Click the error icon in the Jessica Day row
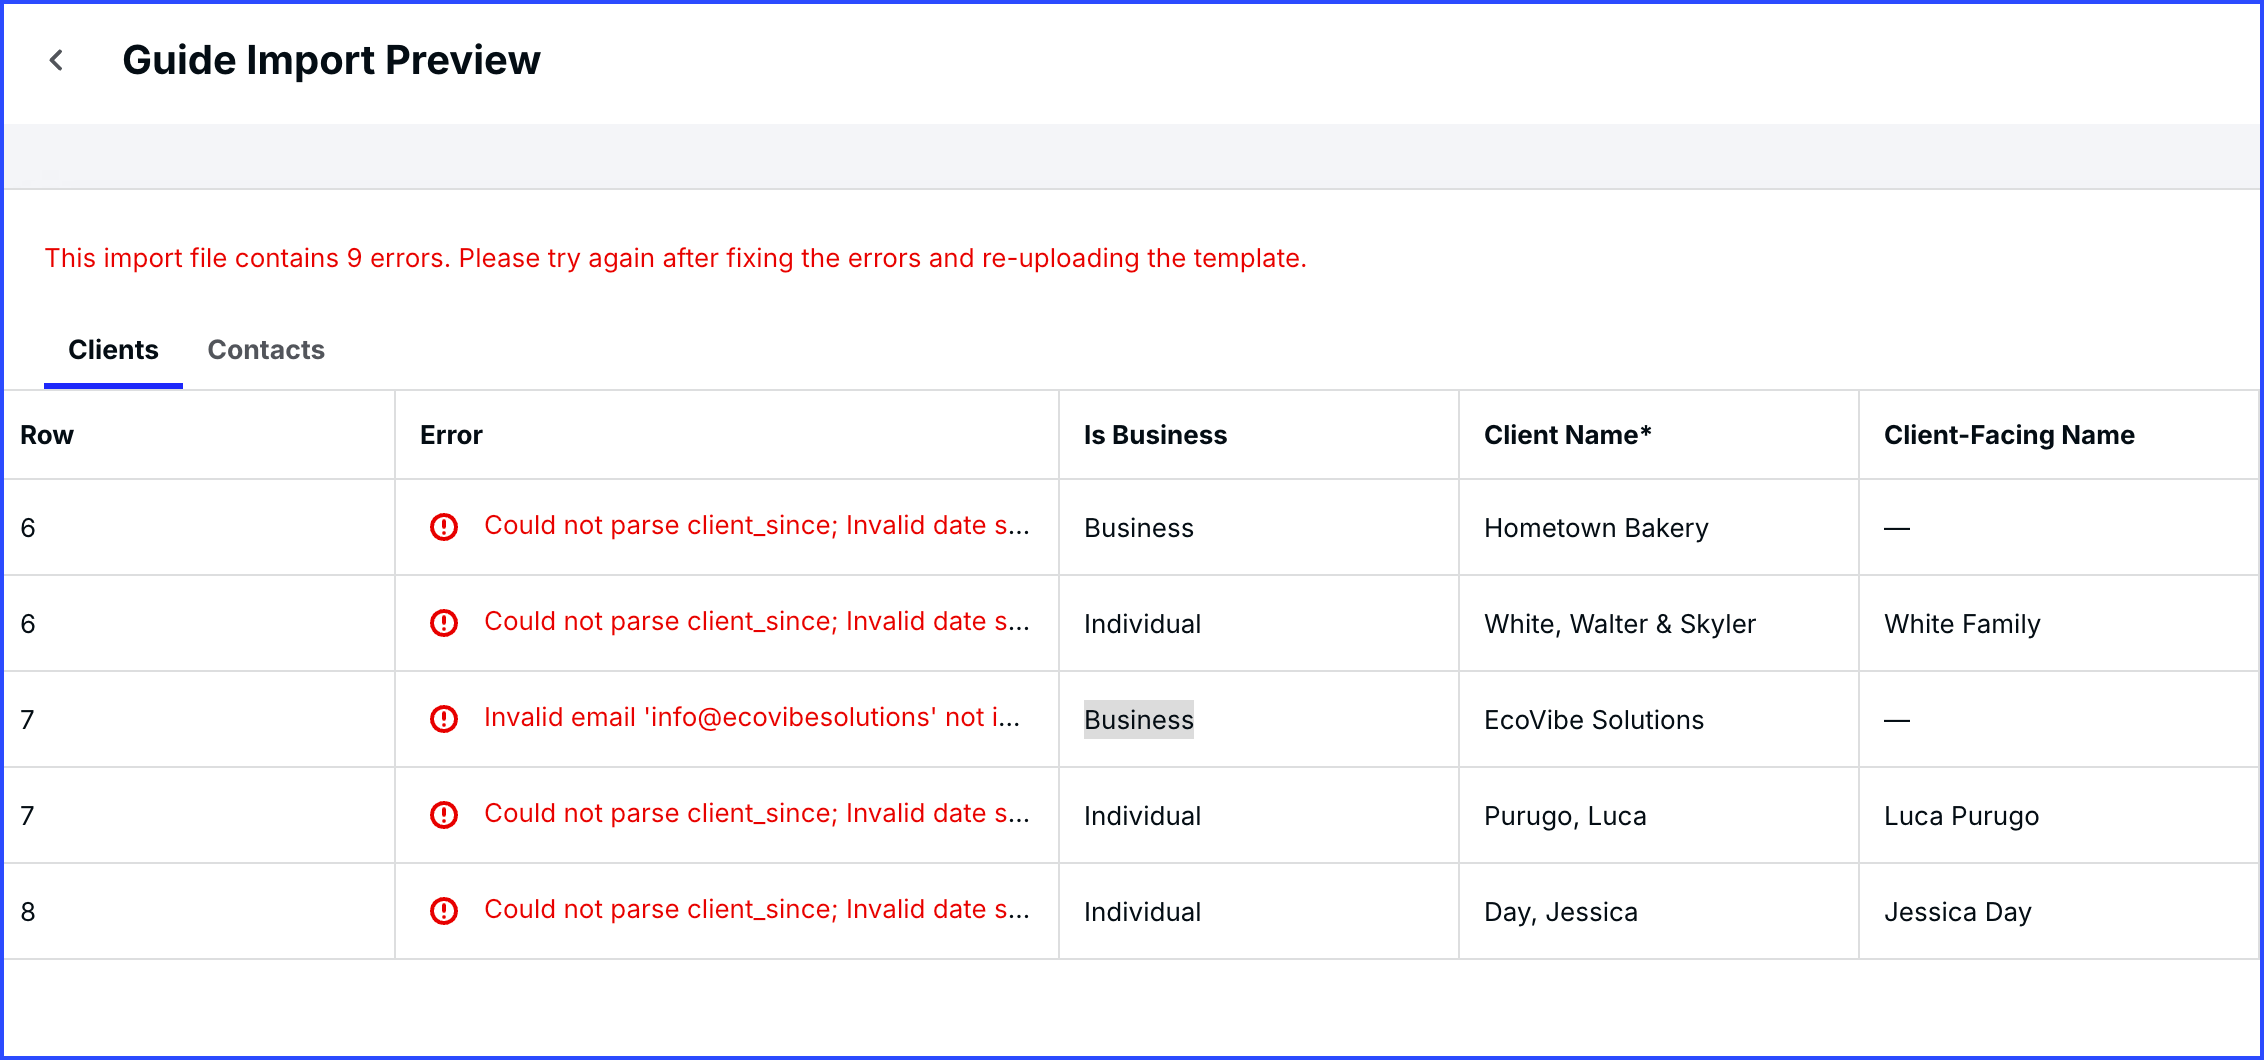 [444, 911]
